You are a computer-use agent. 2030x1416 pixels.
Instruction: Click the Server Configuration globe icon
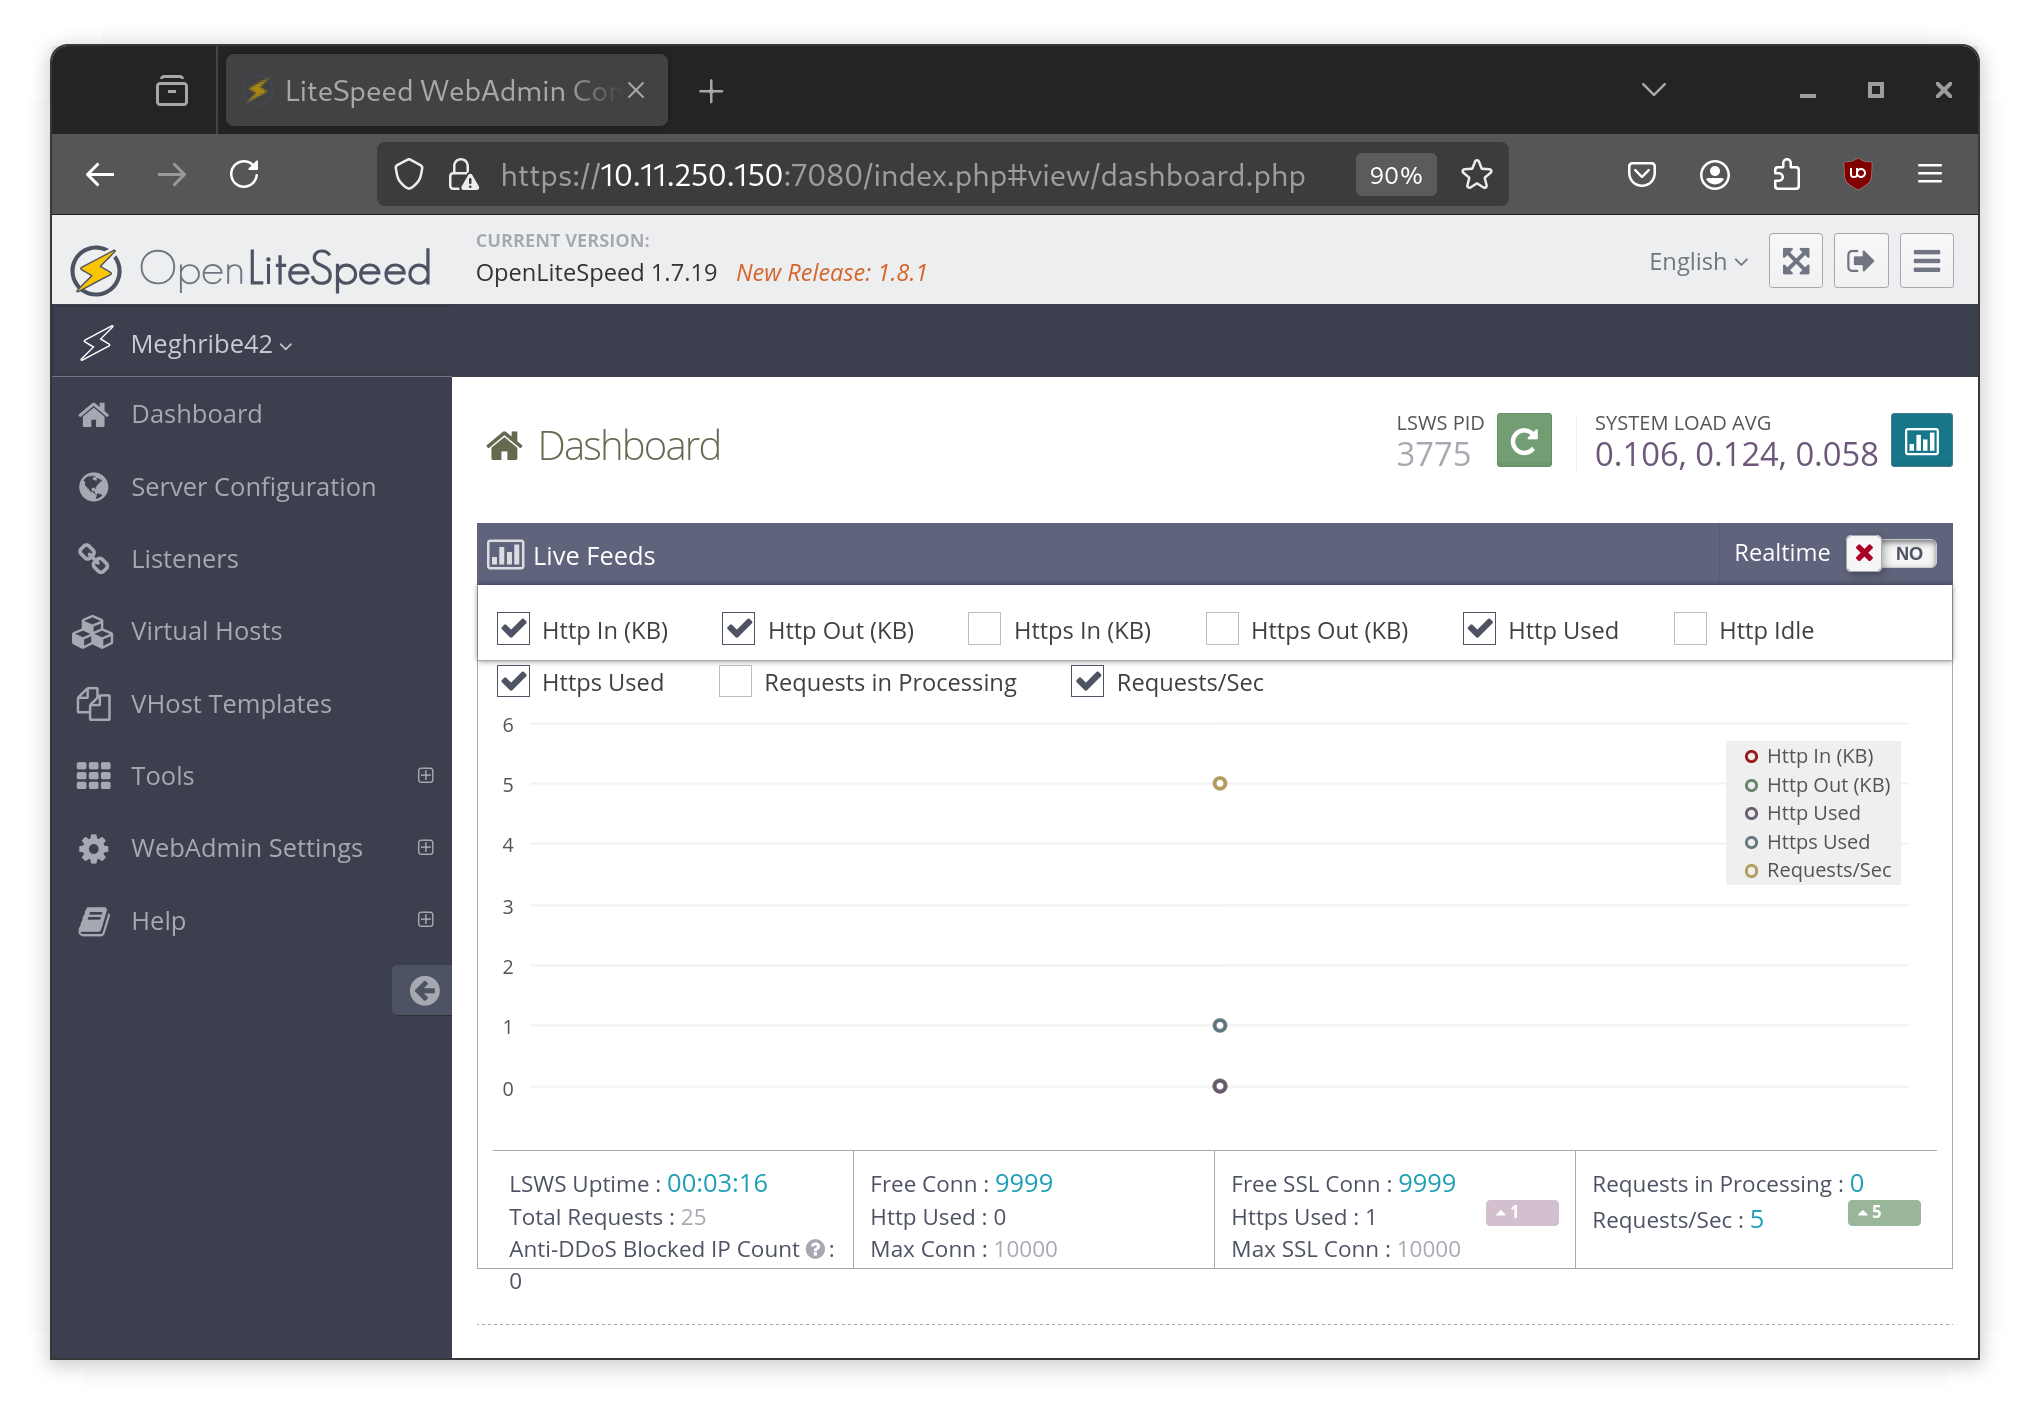[94, 487]
